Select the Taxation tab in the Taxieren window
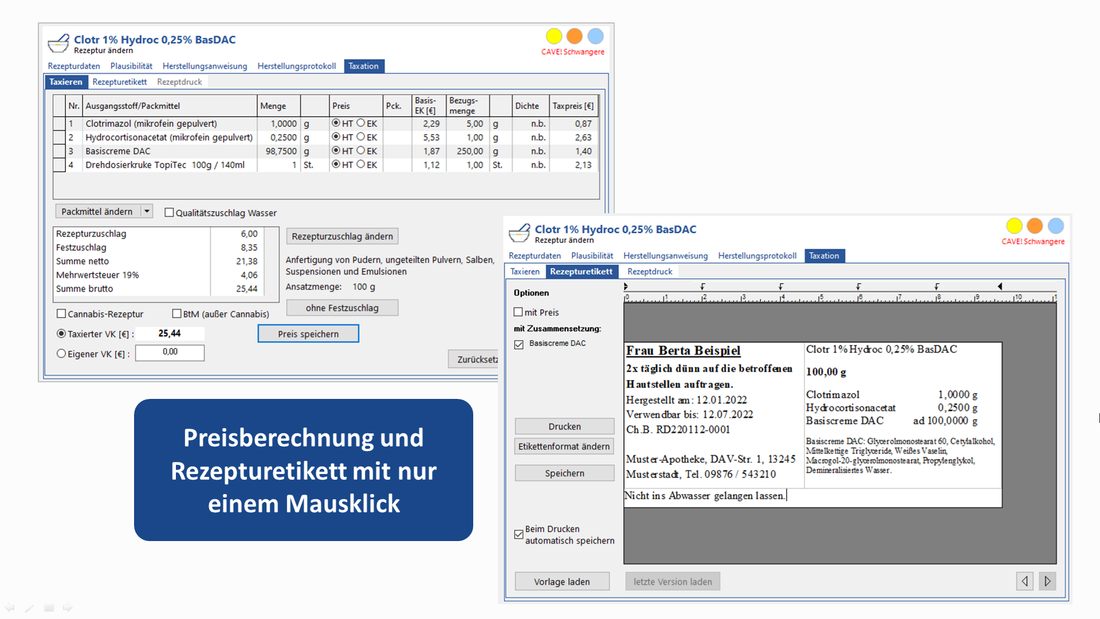Viewport: 1100px width, 619px height. pos(363,66)
